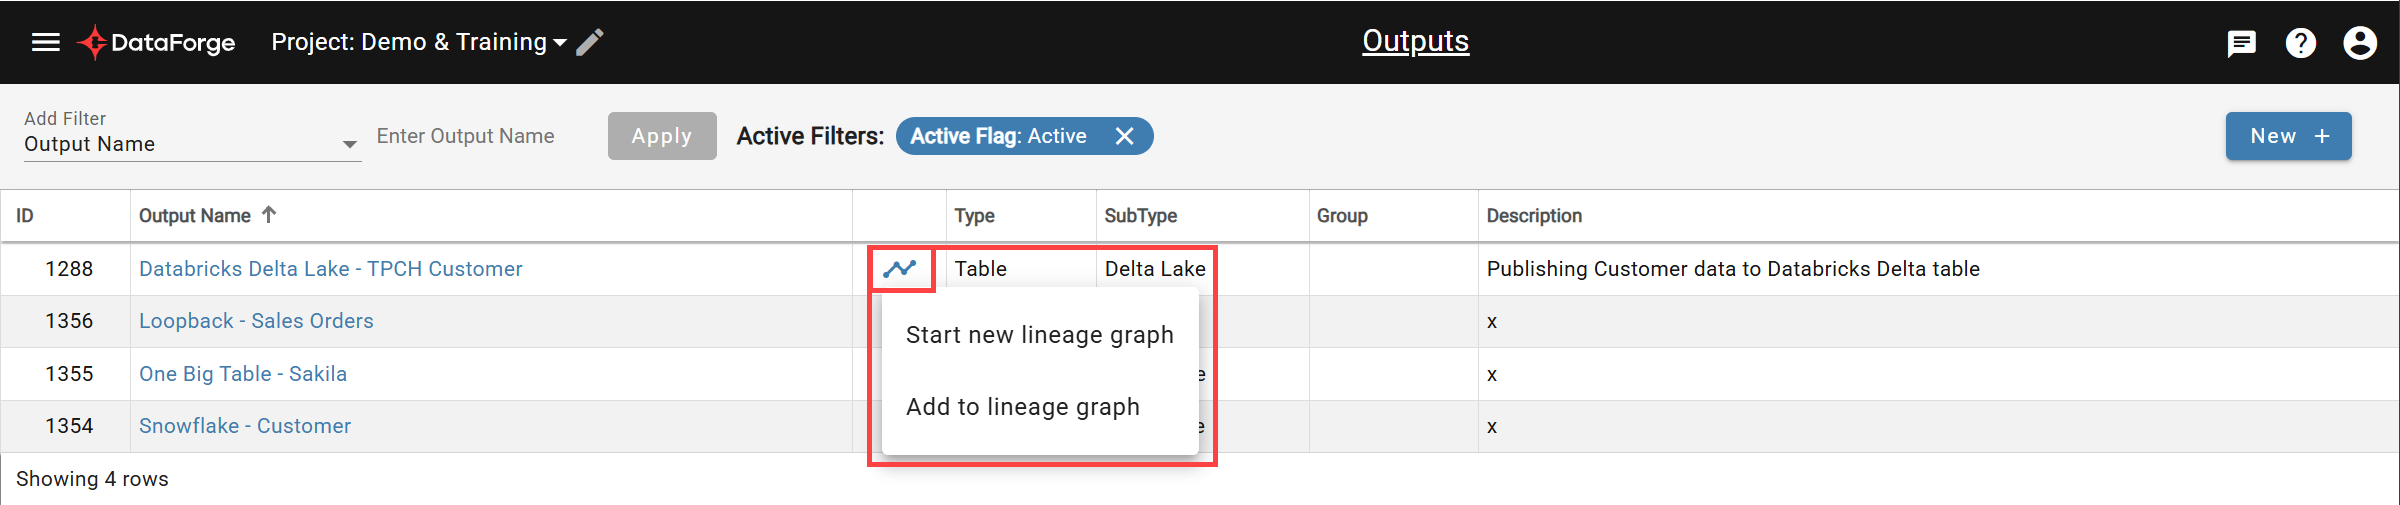This screenshot has height=505, width=2400.
Task: Open the hamburger navigation menu
Action: coord(46,42)
